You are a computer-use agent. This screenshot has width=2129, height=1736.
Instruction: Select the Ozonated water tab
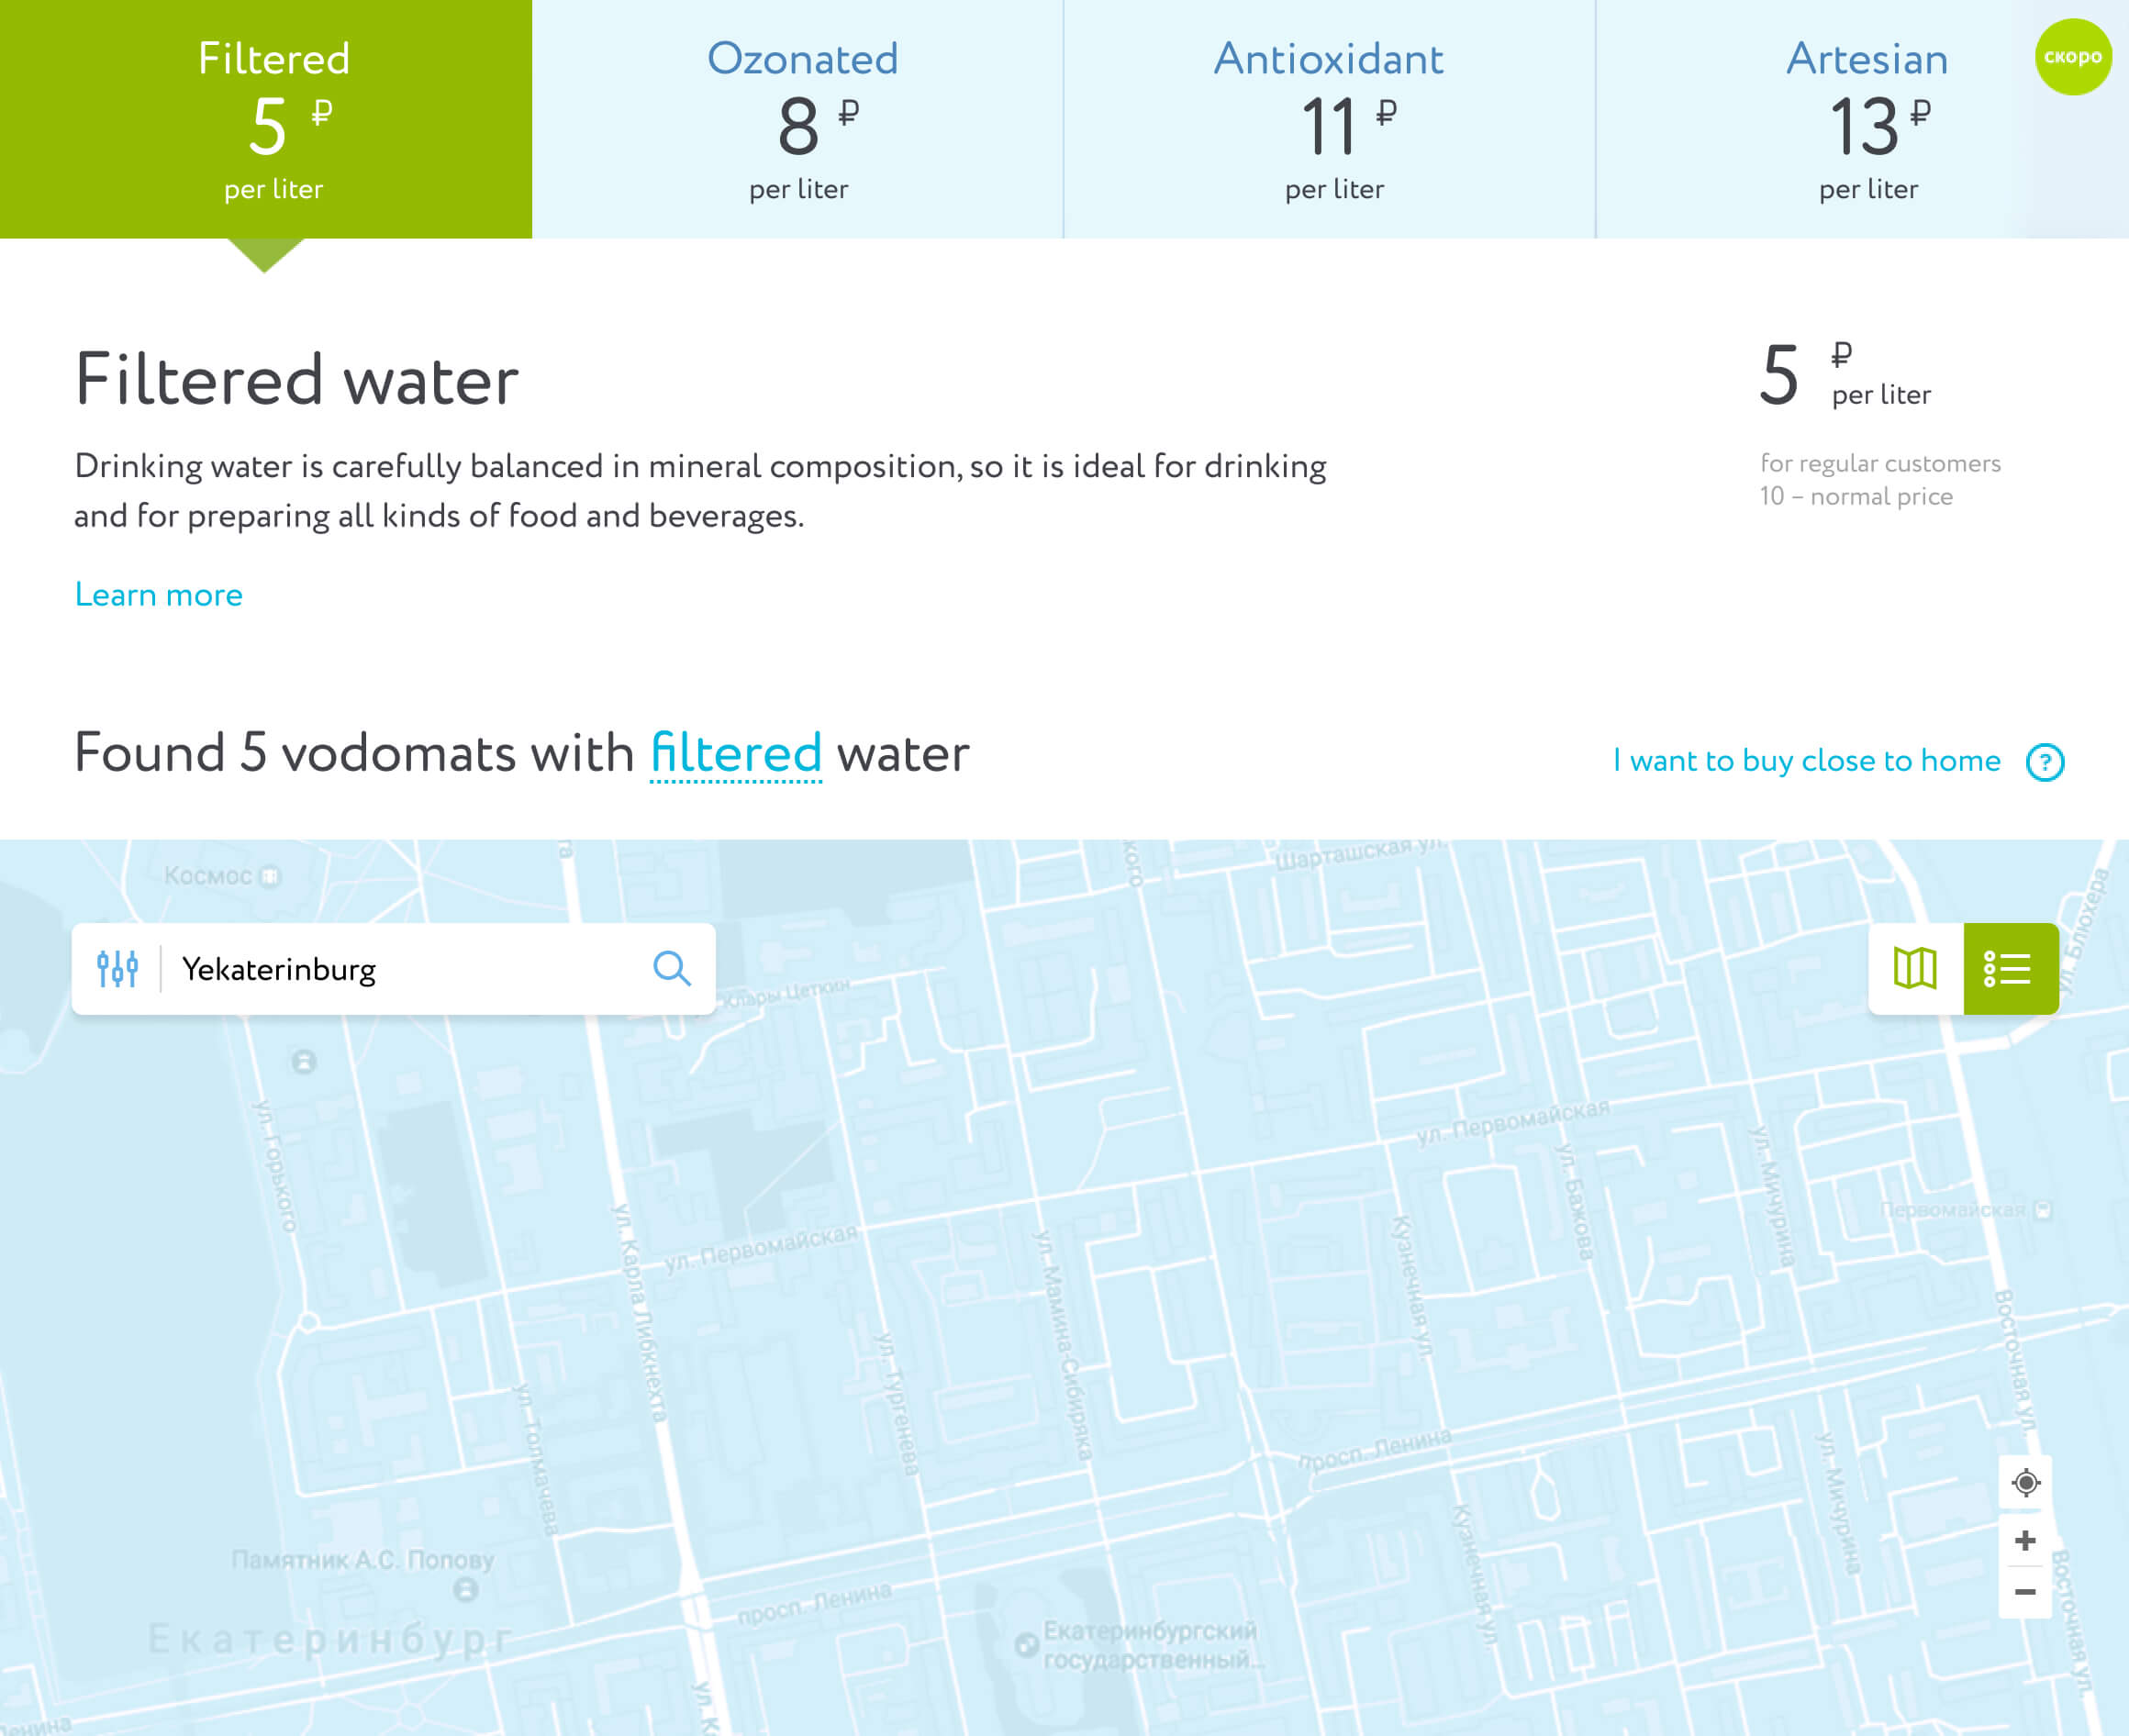pos(798,119)
